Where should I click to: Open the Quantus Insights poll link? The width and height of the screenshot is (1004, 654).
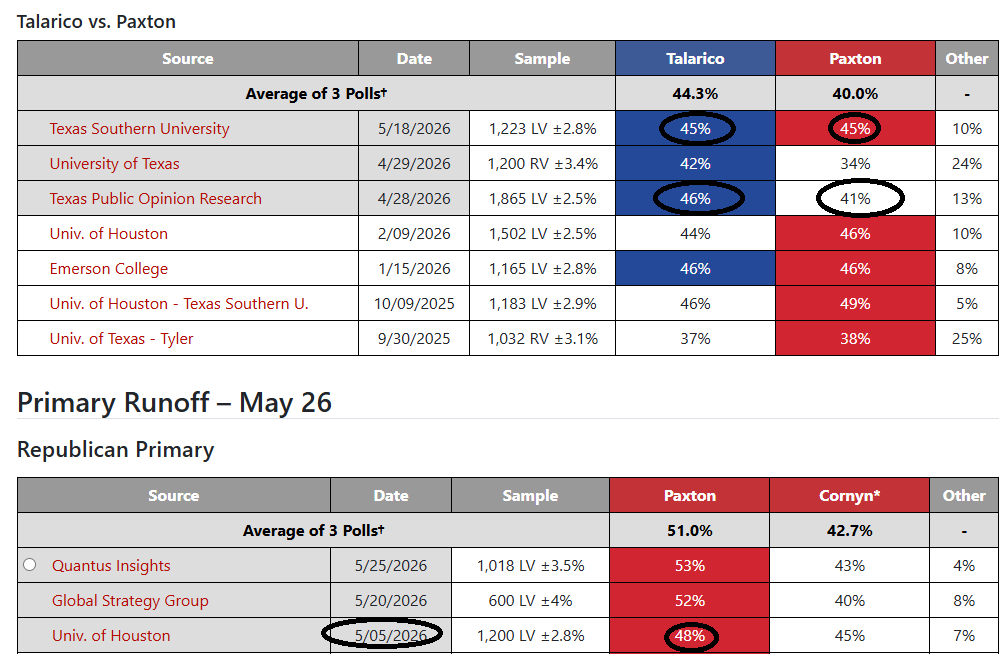tap(111, 566)
